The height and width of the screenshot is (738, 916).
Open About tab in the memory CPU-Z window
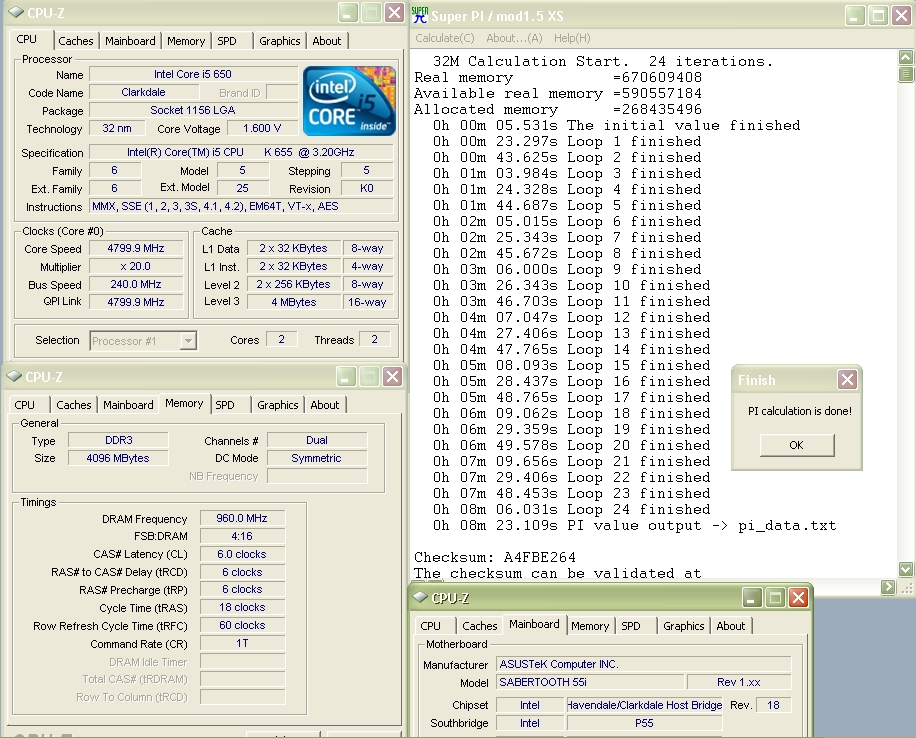coord(325,405)
